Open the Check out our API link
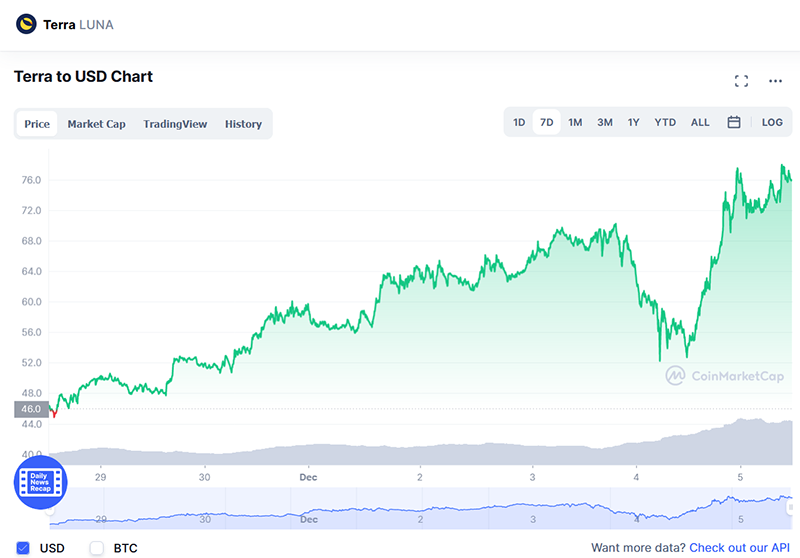Viewport: 800px width, 558px height. point(739,548)
